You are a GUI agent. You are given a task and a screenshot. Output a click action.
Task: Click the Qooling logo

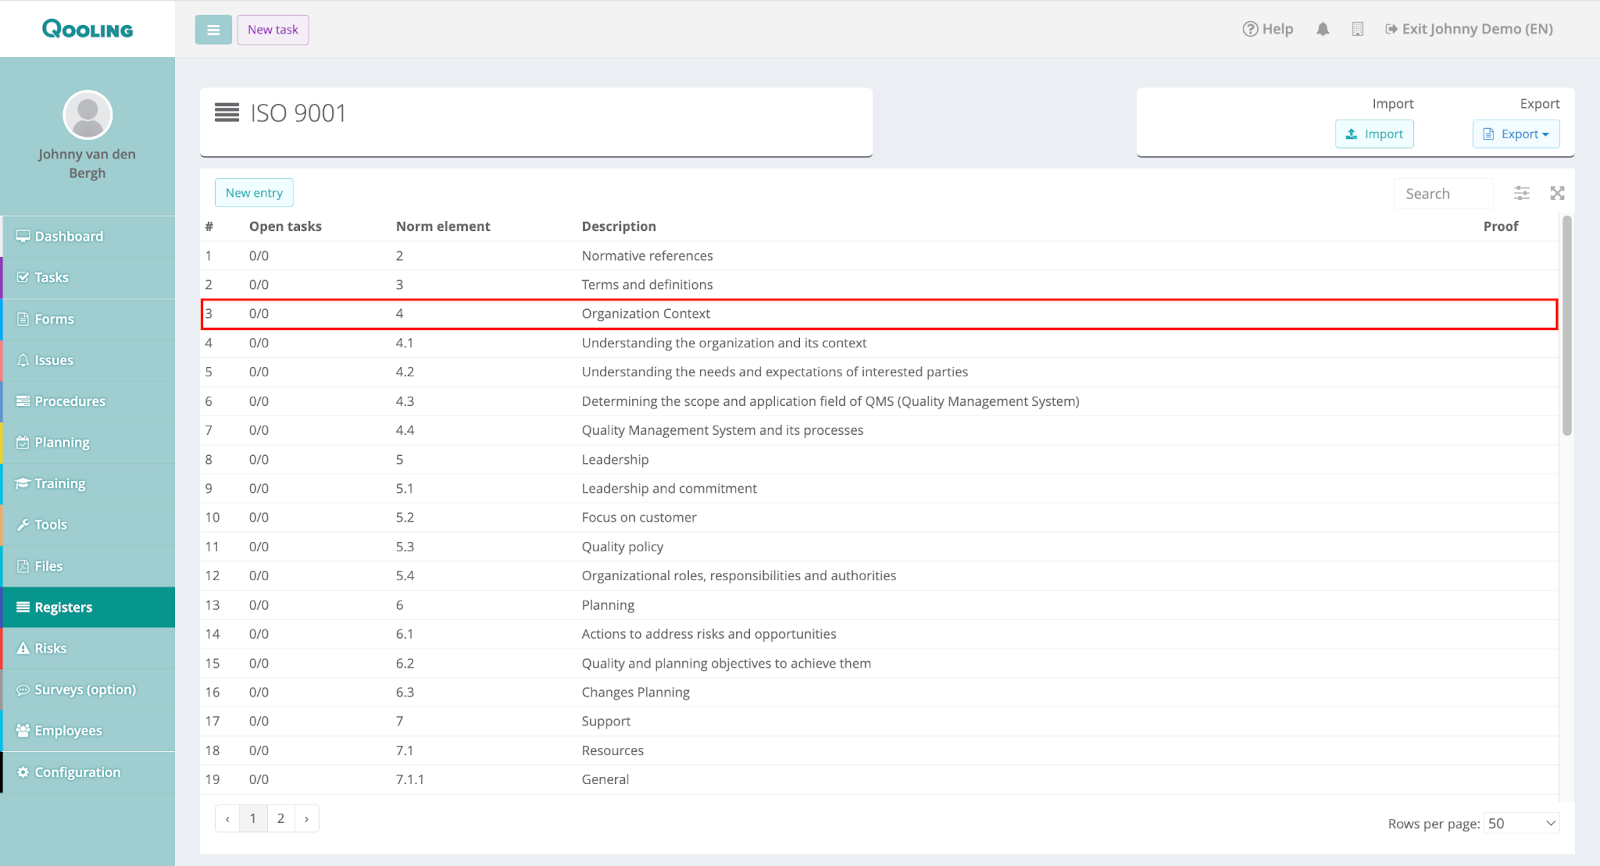(87, 29)
